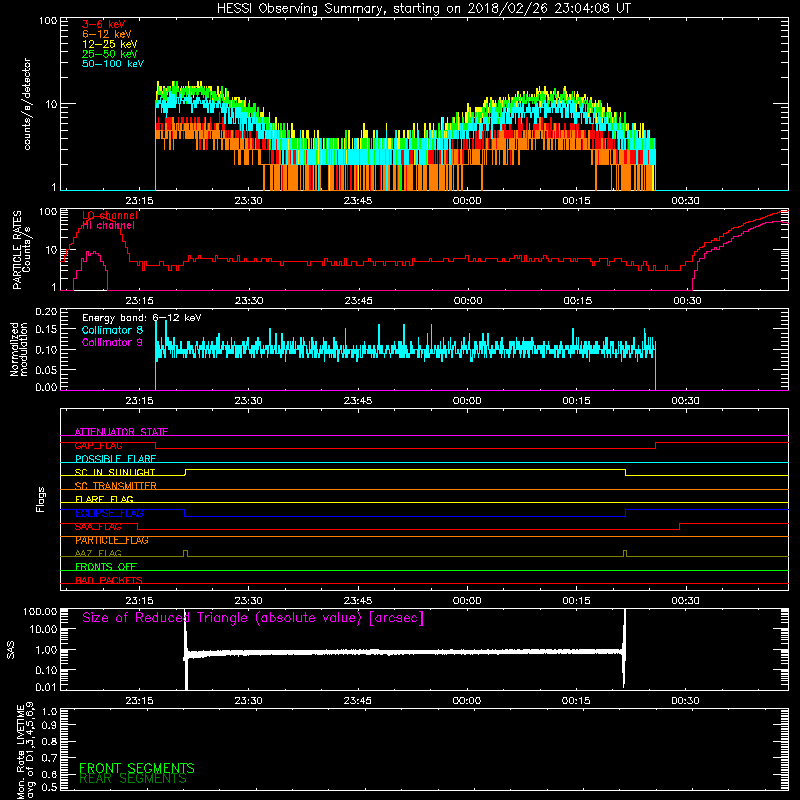Screen dimensions: 800x800
Task: Click the SC_TRANSMITTER flag label
Action: pyautogui.click(x=115, y=486)
